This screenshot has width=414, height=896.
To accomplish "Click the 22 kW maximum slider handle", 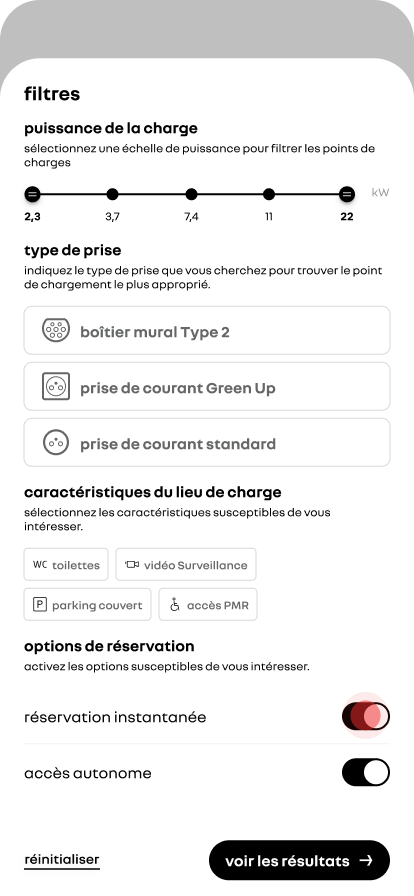I will click(x=347, y=194).
